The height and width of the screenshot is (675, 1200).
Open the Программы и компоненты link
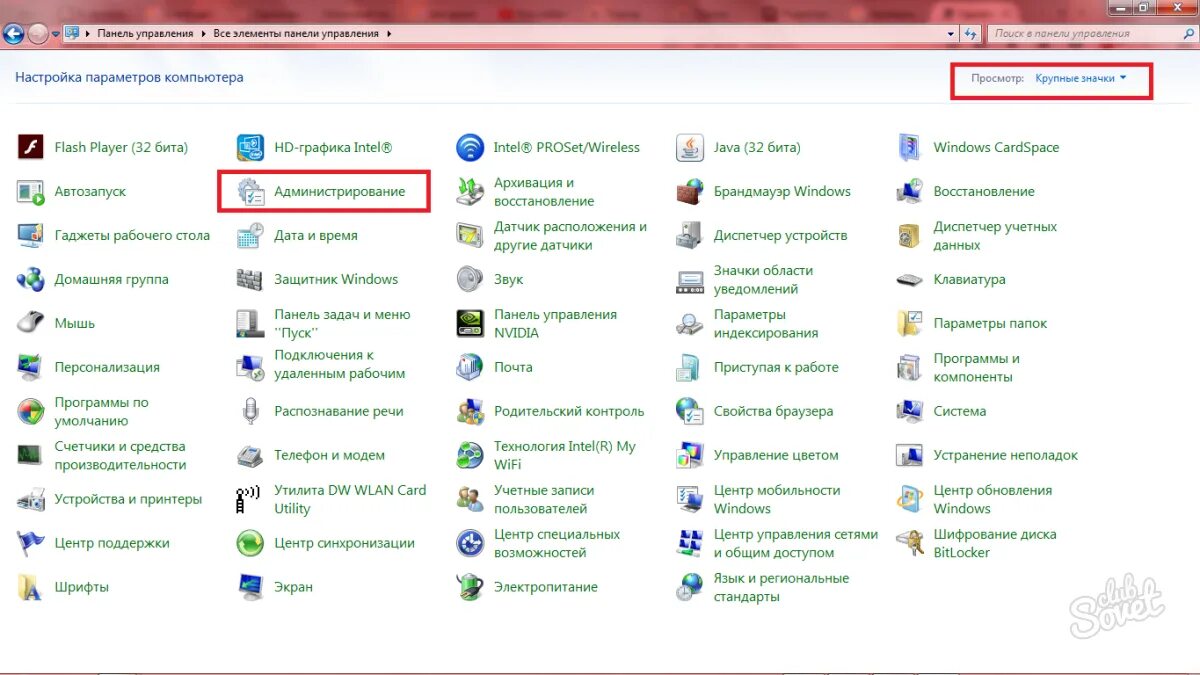coord(977,367)
